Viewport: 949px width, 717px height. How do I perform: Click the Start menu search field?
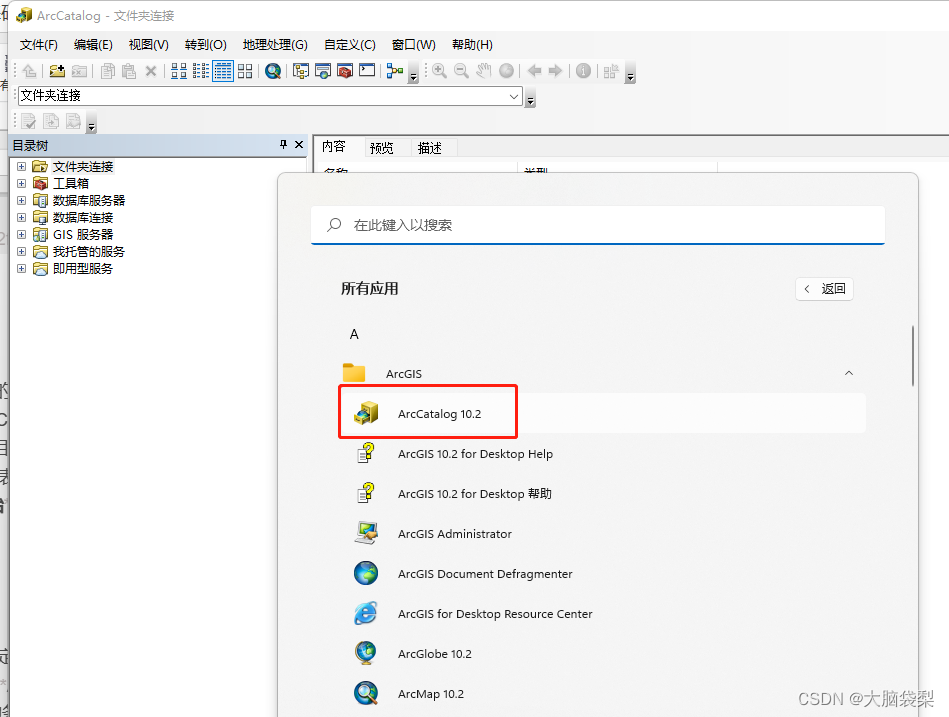(x=598, y=225)
